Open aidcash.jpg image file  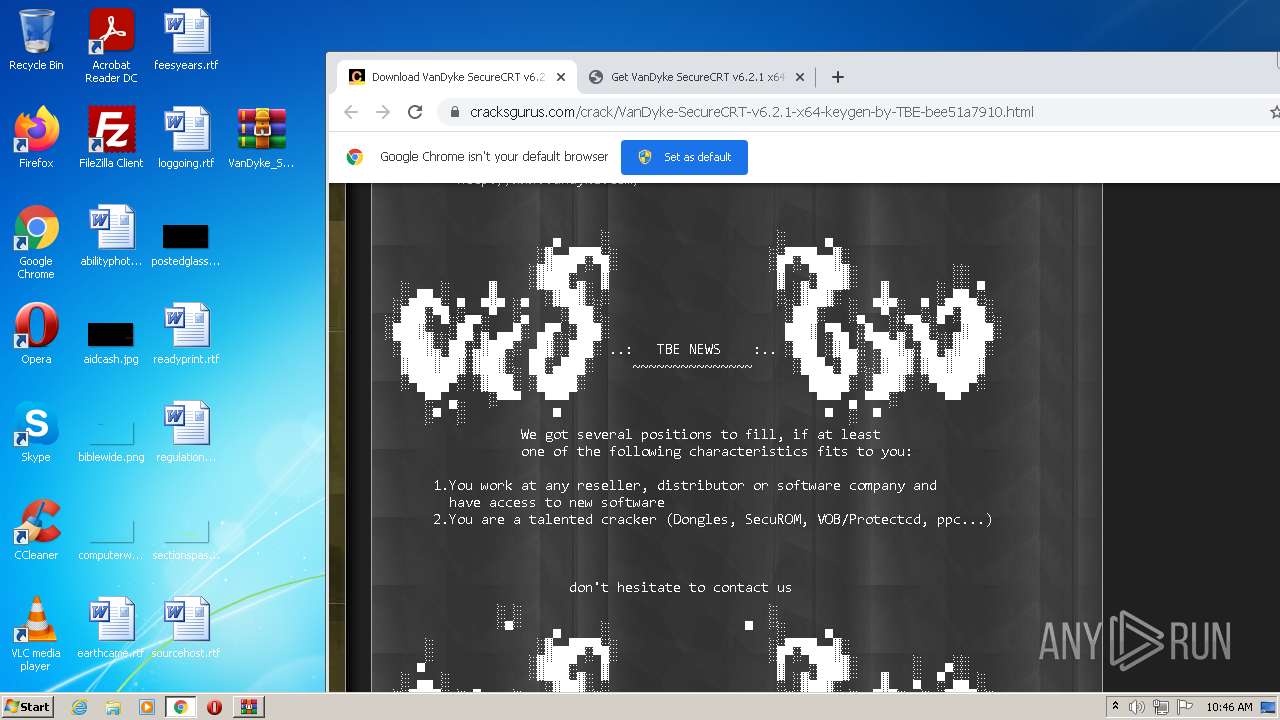click(111, 341)
